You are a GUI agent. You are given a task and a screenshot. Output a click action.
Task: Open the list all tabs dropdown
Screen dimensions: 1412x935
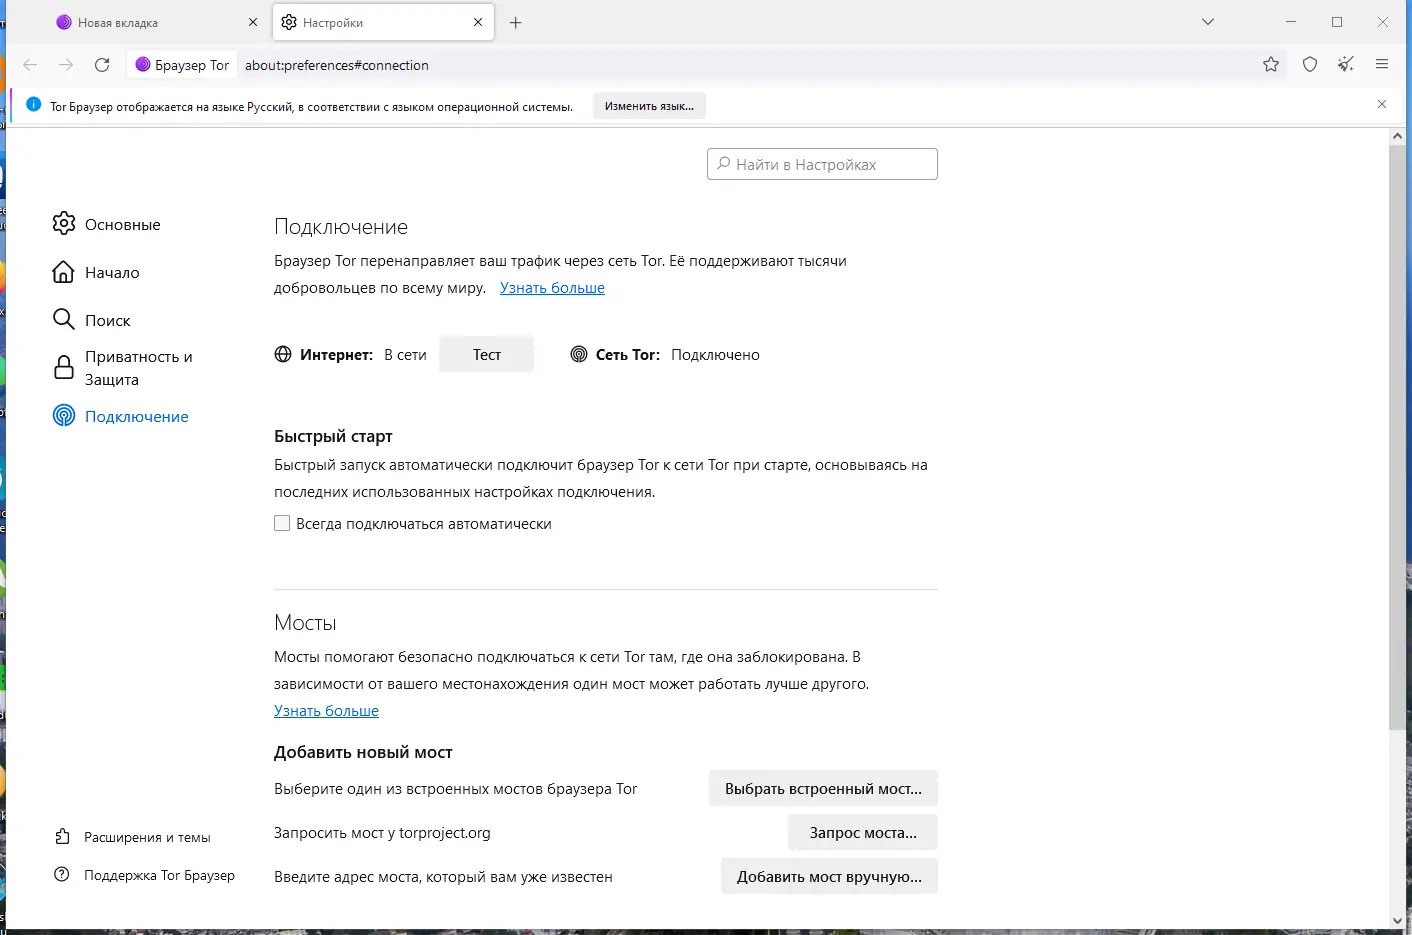(1208, 22)
